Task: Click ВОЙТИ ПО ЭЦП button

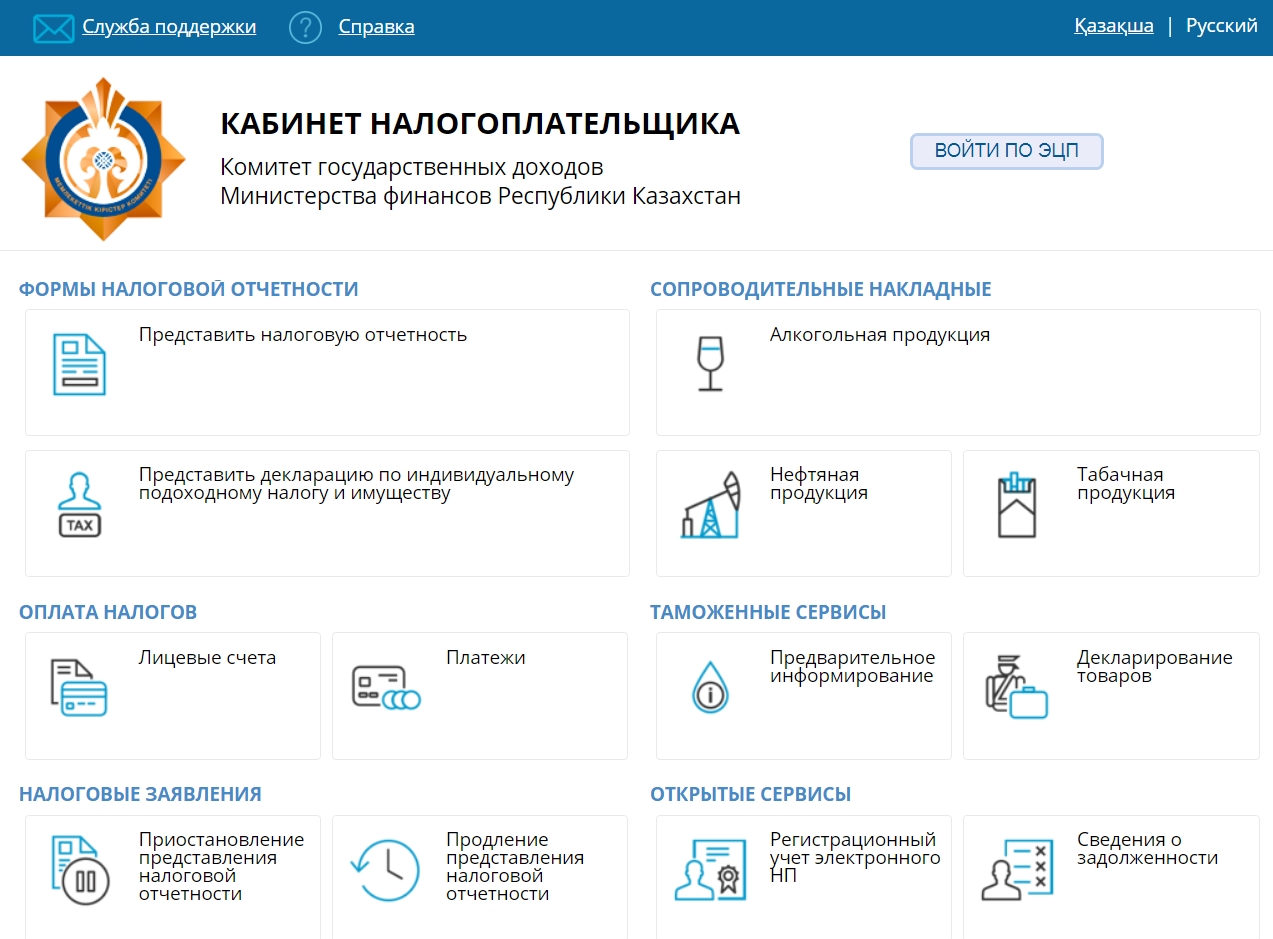Action: (x=1007, y=152)
